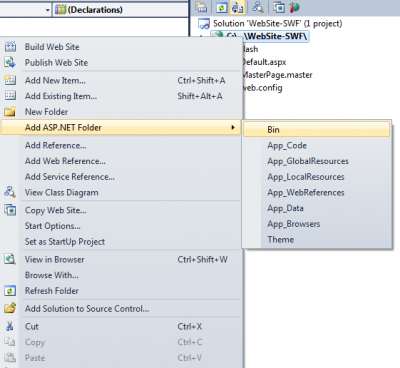Toggle the Nest Related Files toolbar icon
Screen dimensions: 400x368
237,7
